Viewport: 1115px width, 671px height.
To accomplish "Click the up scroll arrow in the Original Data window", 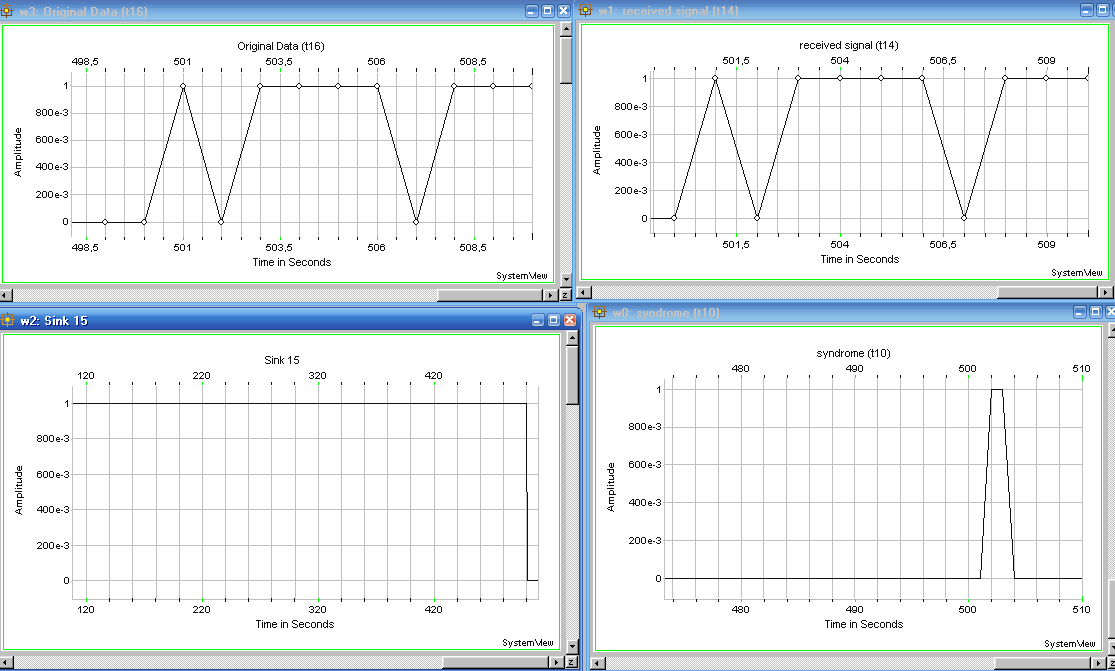I will (566, 29).
